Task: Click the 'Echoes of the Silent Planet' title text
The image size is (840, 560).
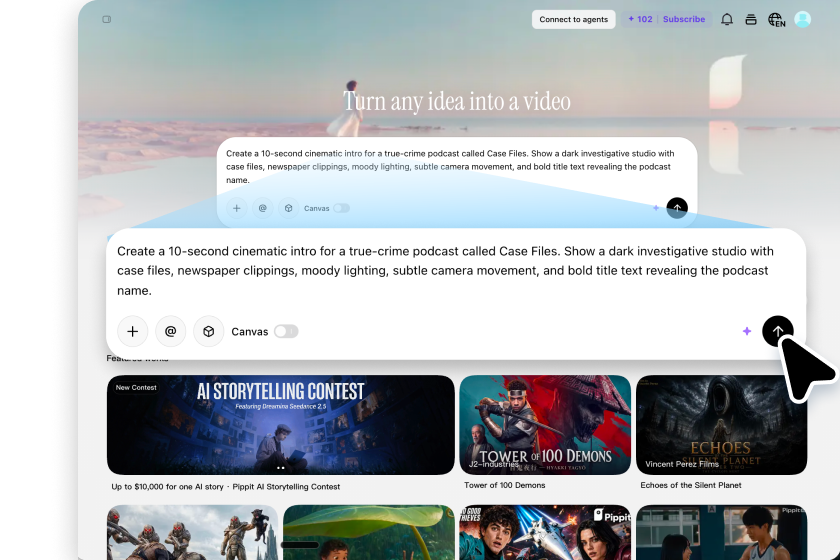Action: tap(691, 485)
